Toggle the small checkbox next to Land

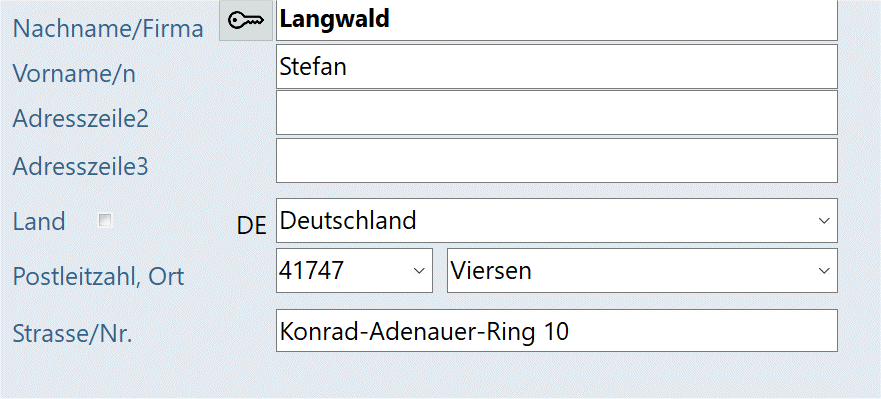105,220
